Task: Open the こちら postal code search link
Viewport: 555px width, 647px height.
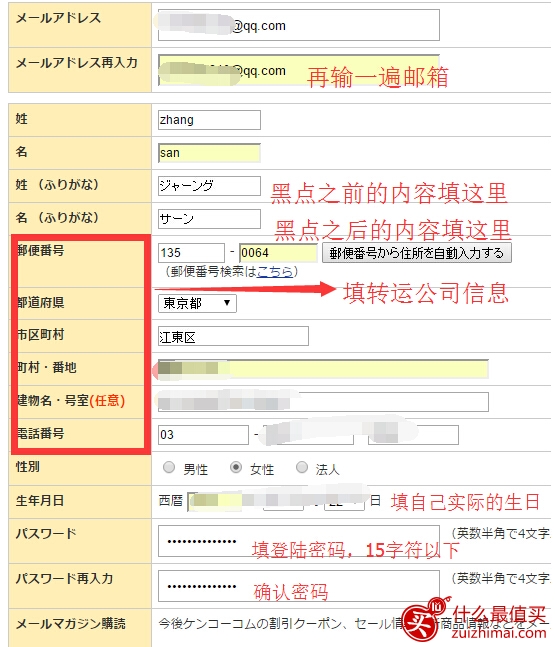Action: 274,272
